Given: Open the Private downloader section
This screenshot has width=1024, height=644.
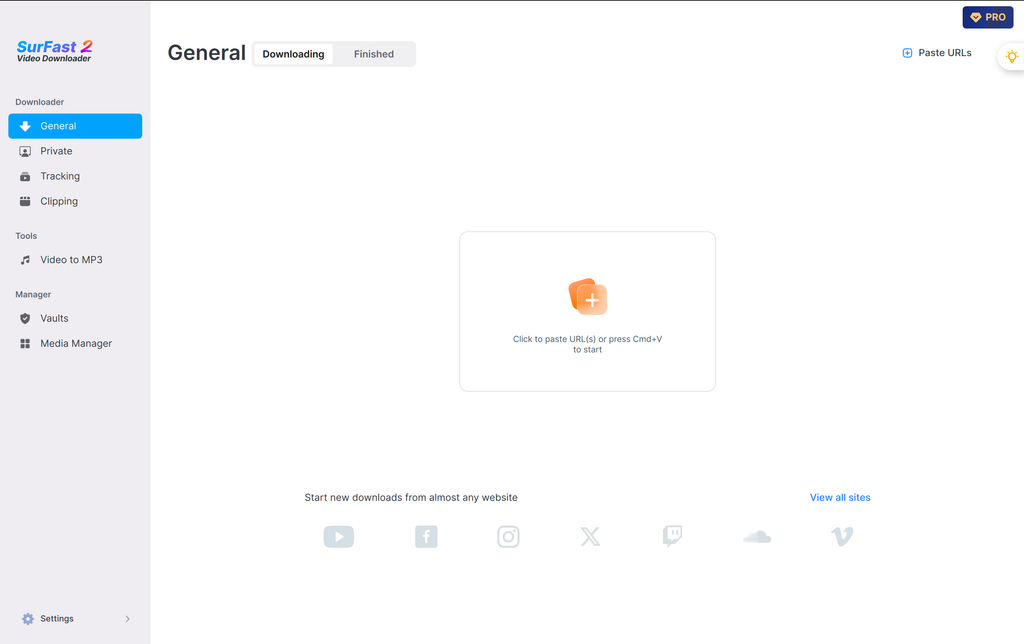Looking at the screenshot, I should (x=75, y=151).
